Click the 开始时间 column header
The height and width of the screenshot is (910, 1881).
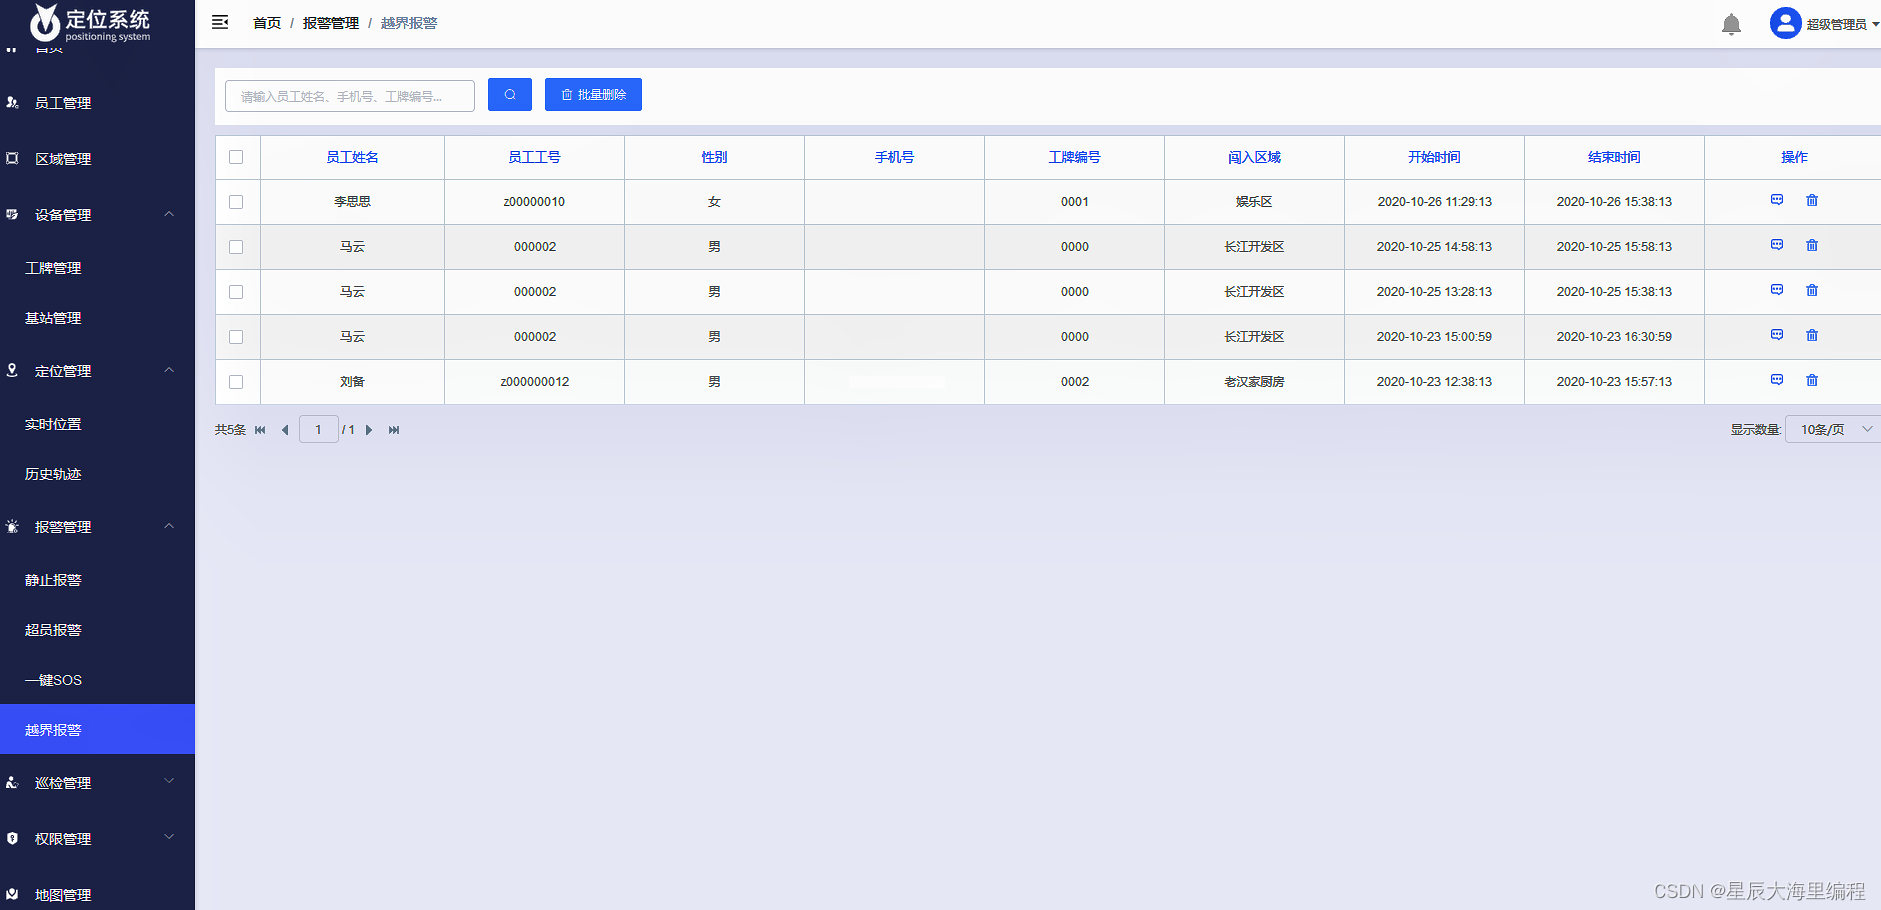tap(1434, 157)
